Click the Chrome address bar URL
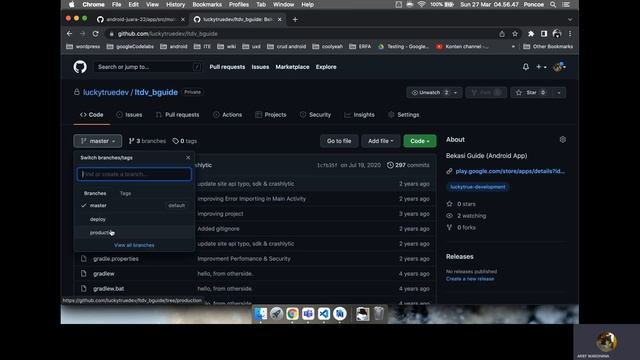Viewport: 640px width, 360px height. pos(168,34)
